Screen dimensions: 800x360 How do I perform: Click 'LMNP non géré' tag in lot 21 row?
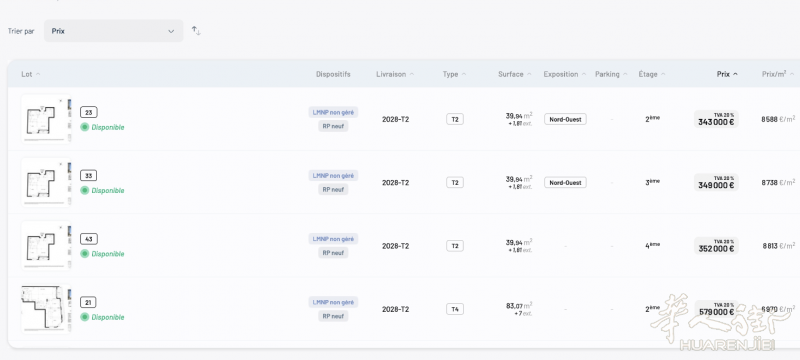[x=333, y=302]
